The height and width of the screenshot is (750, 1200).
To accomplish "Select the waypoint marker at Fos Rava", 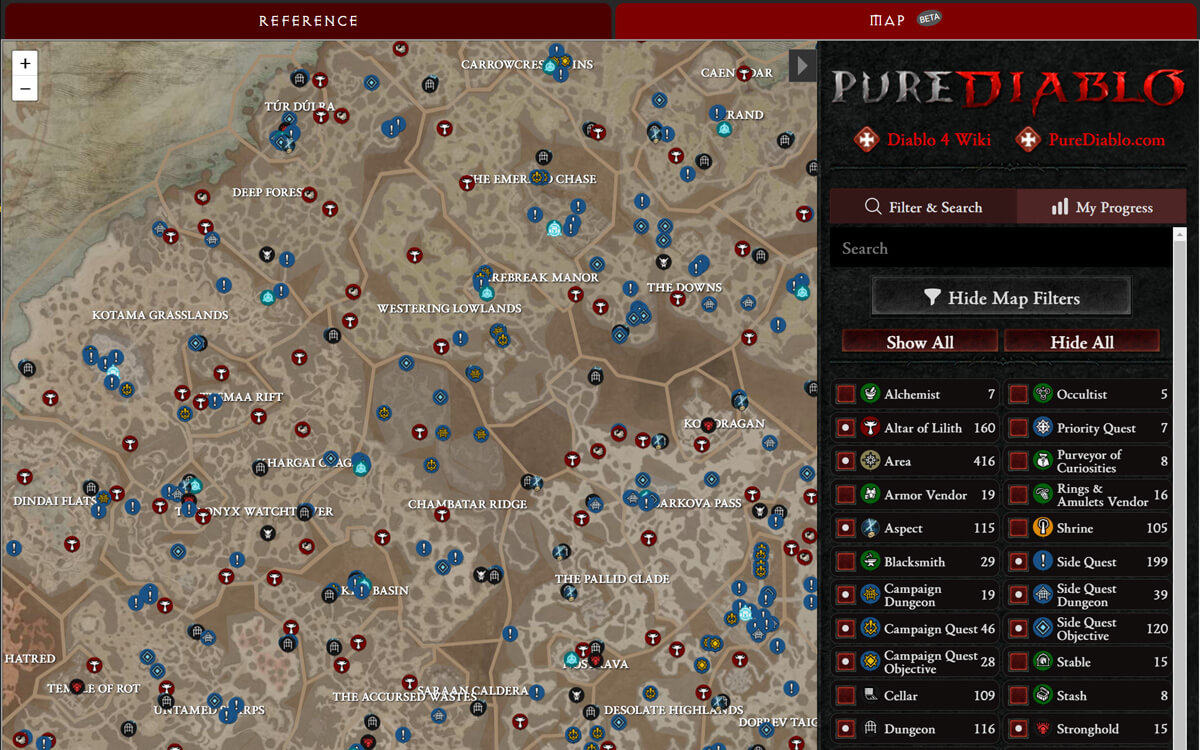I will [572, 660].
